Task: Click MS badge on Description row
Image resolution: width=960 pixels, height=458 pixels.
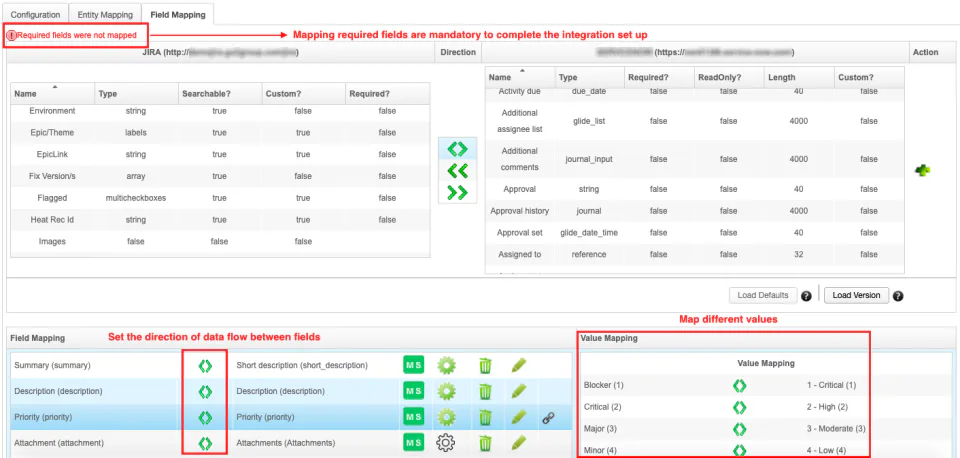Action: pyautogui.click(x=413, y=391)
